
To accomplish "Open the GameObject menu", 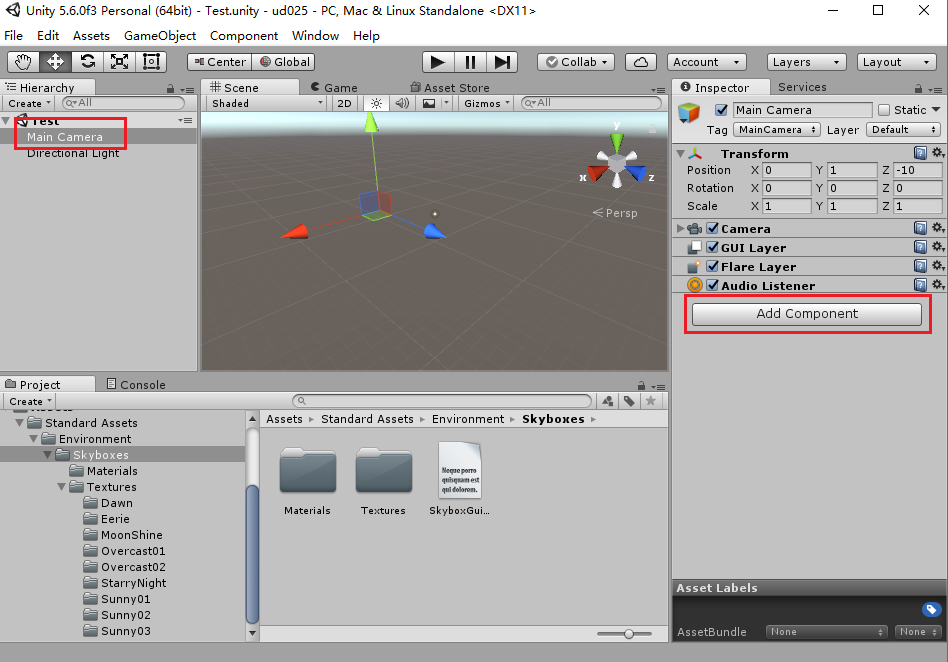I will [x=160, y=36].
